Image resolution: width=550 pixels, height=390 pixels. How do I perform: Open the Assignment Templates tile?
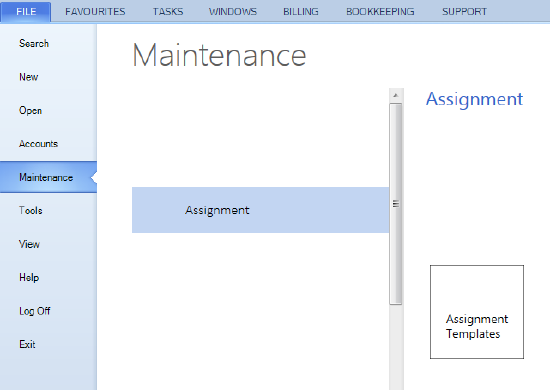(477, 312)
